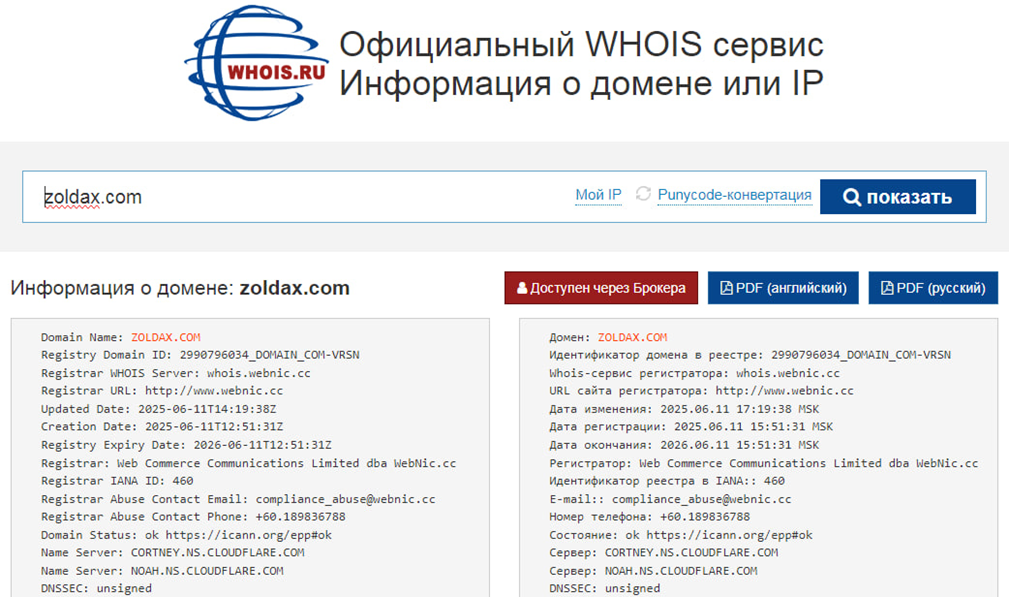Click the Официальный WHOIS сервис title text

(581, 44)
